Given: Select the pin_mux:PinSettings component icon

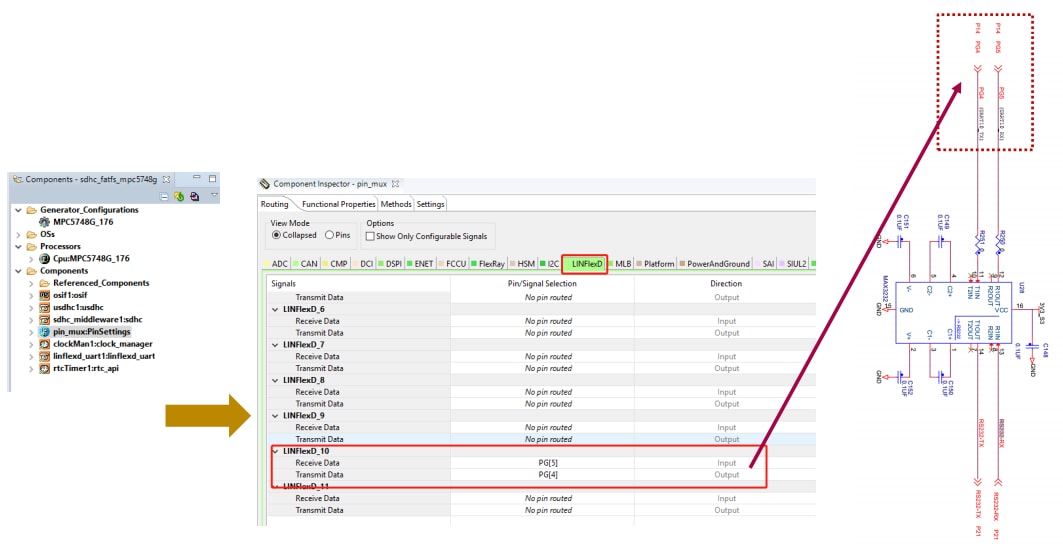Looking at the screenshot, I should click(45, 331).
